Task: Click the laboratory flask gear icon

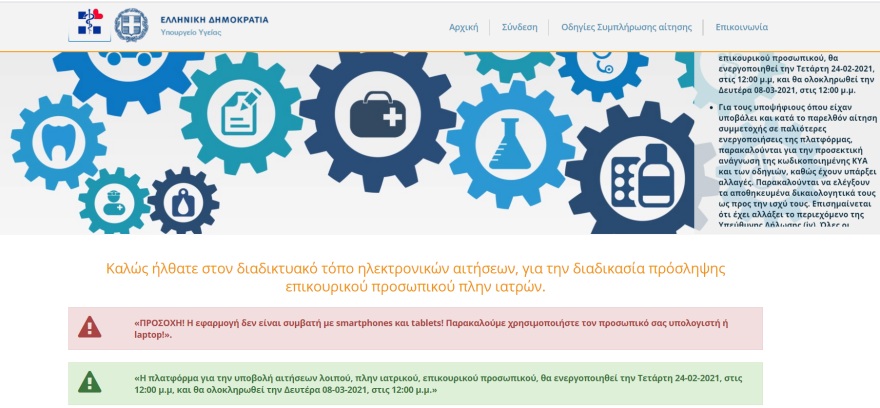Action: (x=510, y=144)
